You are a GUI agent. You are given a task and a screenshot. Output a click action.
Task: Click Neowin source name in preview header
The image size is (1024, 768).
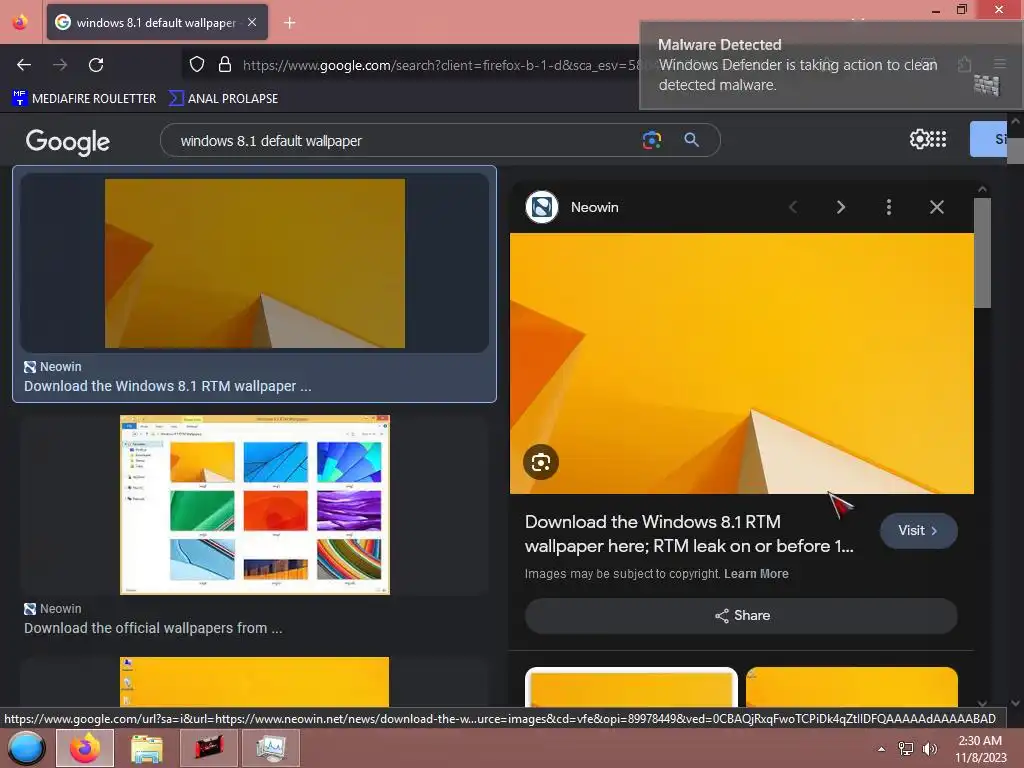coord(595,207)
